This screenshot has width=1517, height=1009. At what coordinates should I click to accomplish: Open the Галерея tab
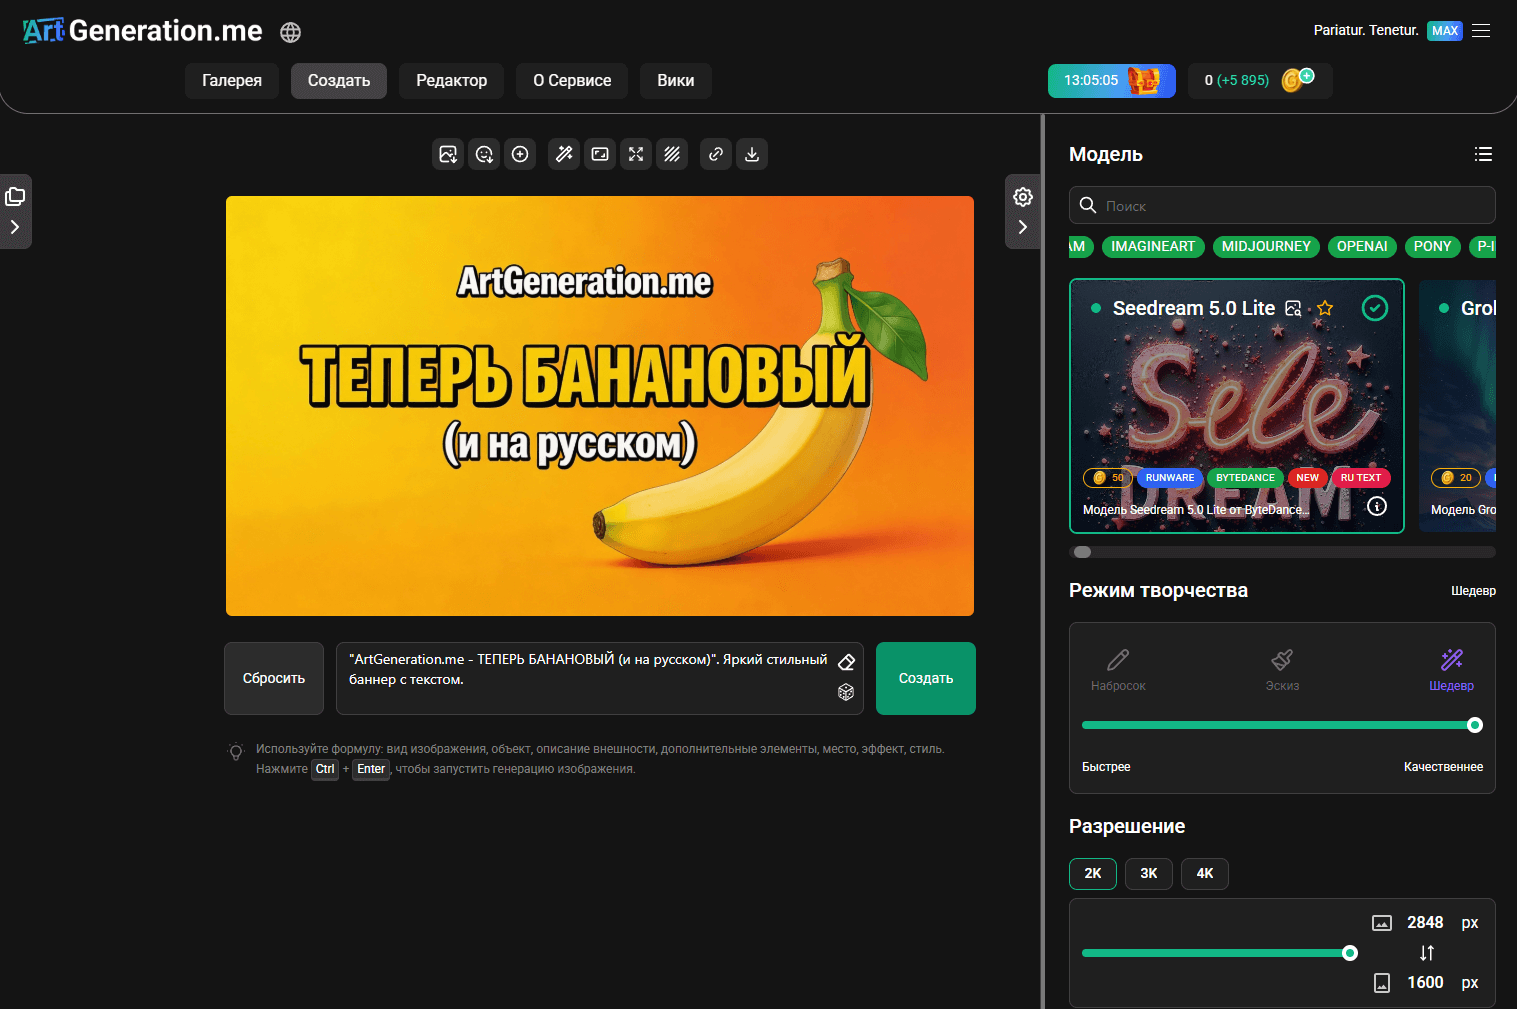coord(232,81)
